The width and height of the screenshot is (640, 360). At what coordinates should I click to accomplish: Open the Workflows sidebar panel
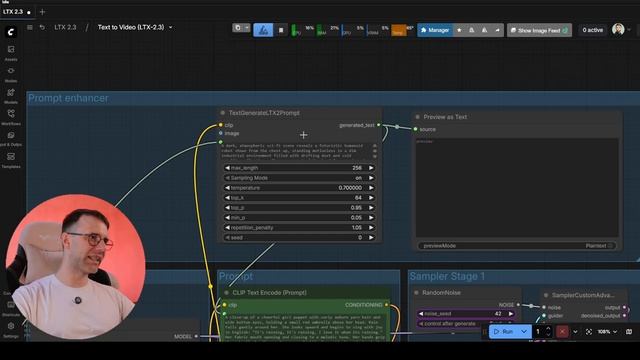(x=11, y=117)
